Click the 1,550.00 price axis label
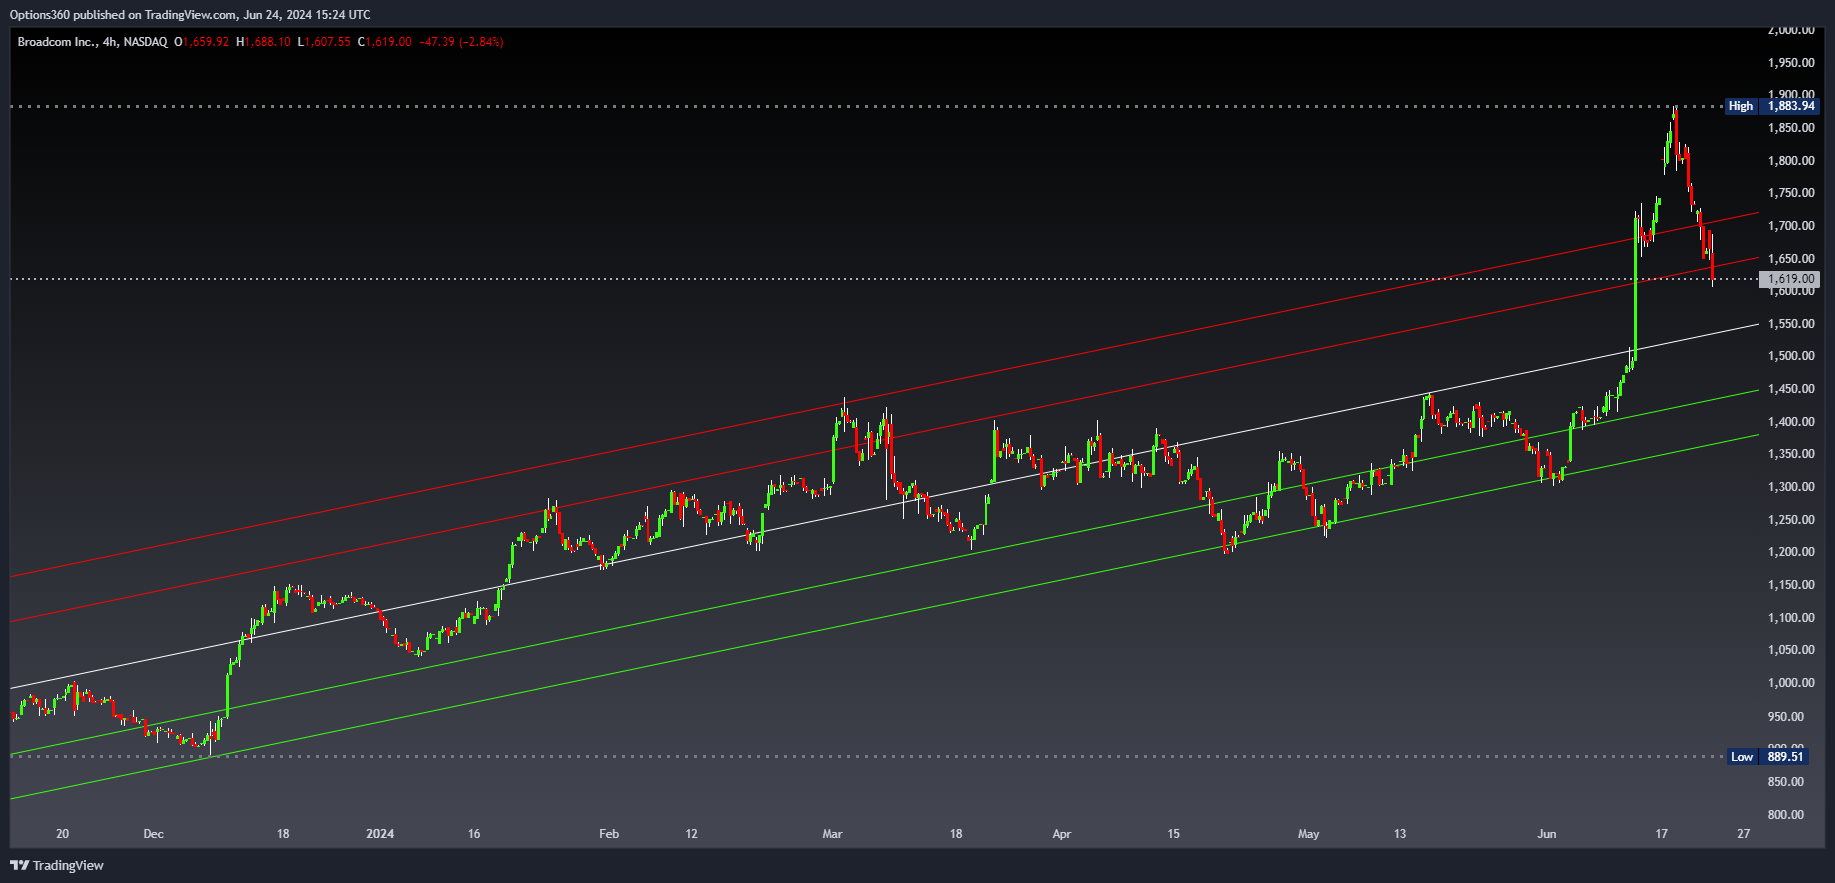The height and width of the screenshot is (883, 1835). (x=1791, y=324)
